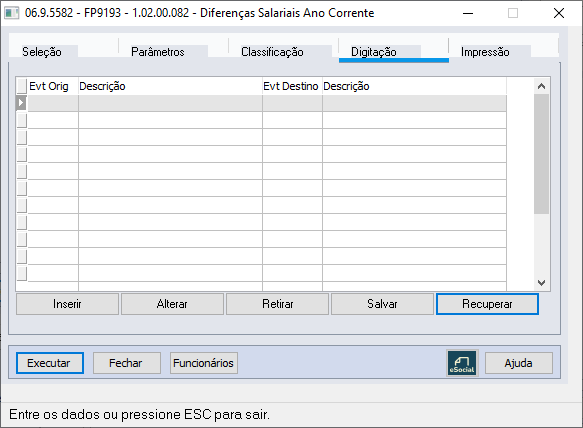Run the process with Executar
Screen dimensions: 583x428
click(49, 363)
